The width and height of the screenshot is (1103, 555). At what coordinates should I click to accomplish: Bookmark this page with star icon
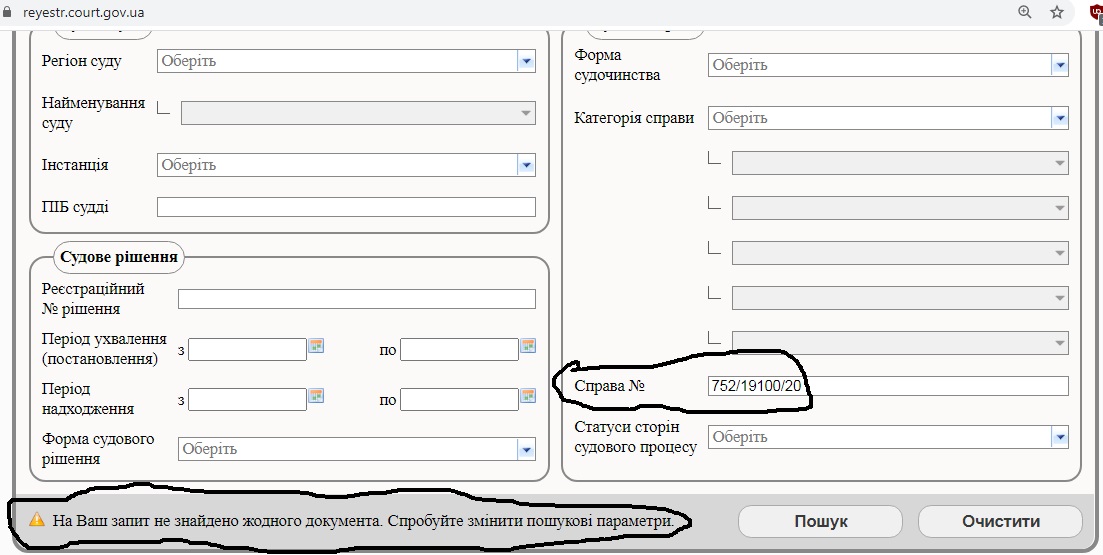click(x=1057, y=12)
